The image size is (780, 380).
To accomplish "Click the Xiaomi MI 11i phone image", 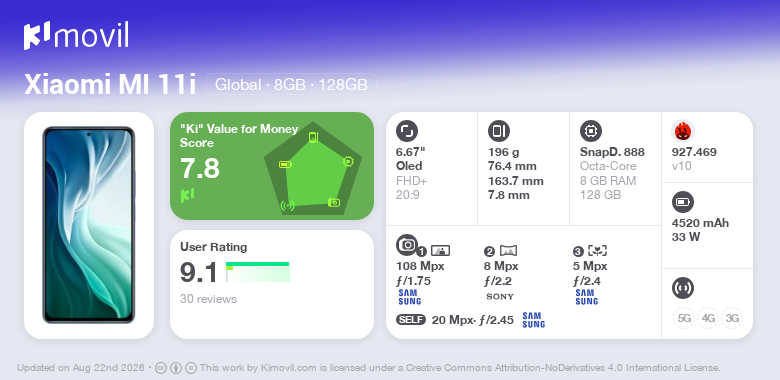I will (x=89, y=225).
